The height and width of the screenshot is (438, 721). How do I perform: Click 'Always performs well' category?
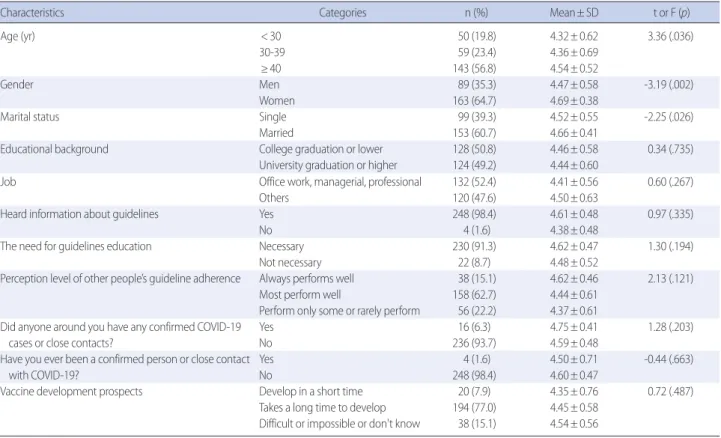(x=307, y=279)
